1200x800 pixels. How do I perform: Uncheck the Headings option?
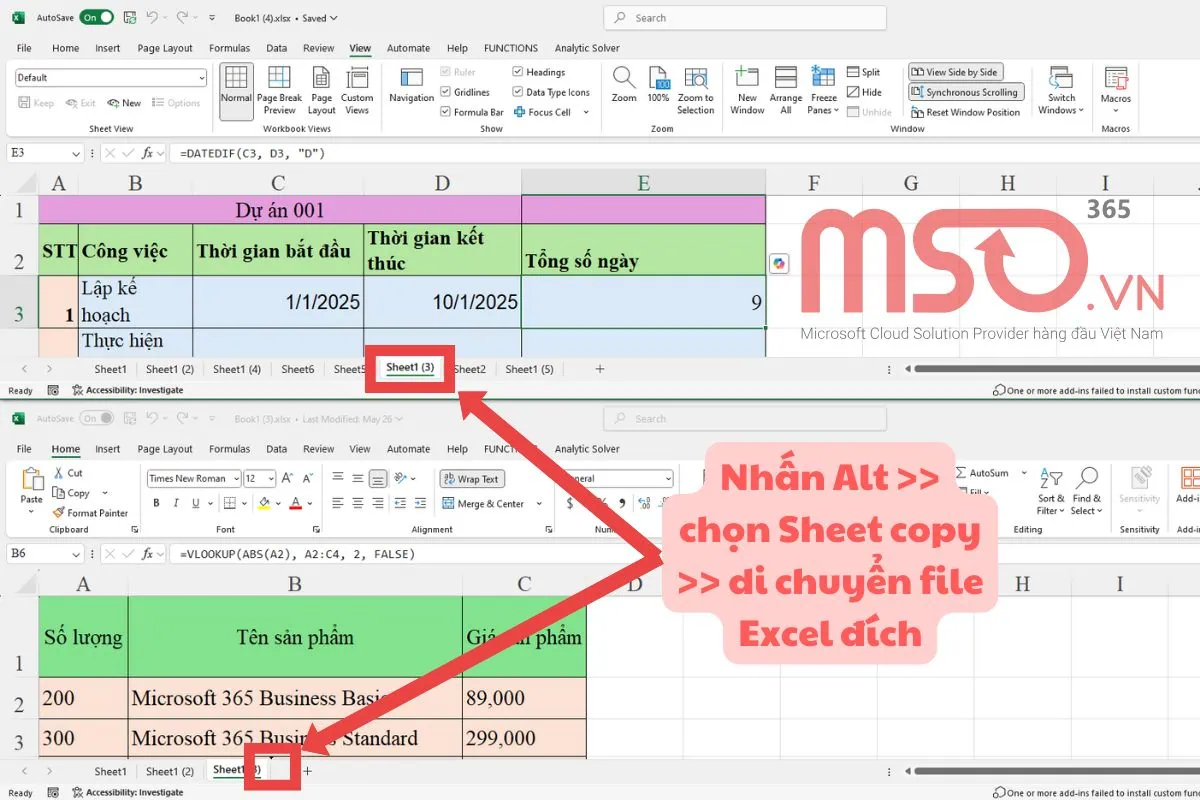[x=519, y=71]
